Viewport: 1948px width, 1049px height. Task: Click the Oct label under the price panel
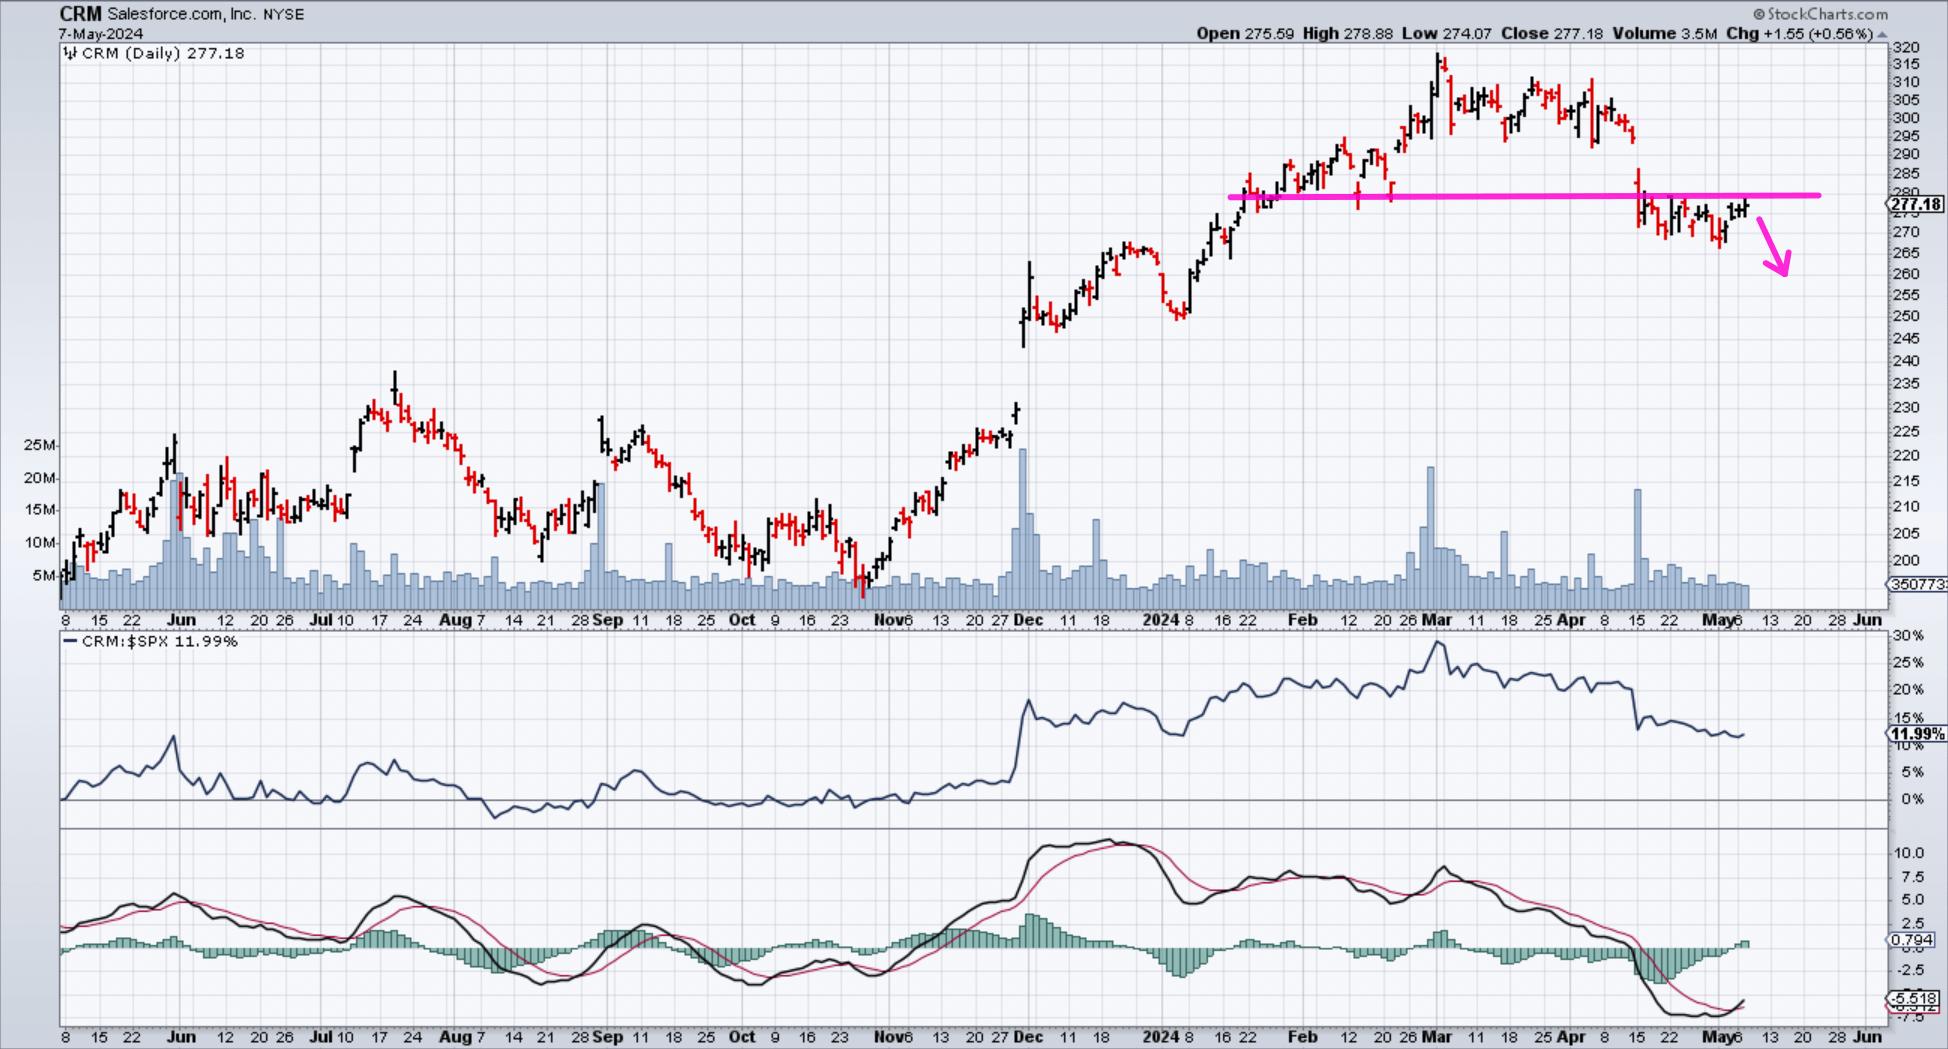(x=742, y=620)
